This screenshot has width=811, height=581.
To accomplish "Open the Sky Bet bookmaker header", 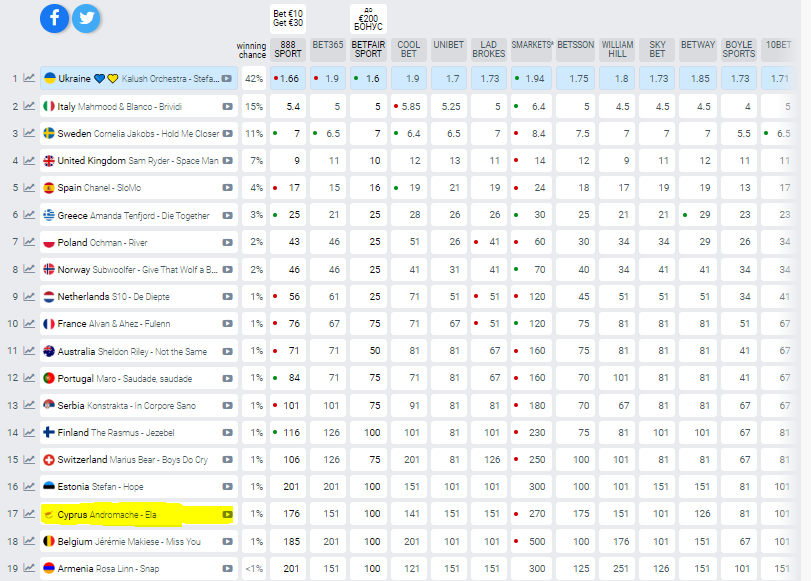I will tap(657, 50).
